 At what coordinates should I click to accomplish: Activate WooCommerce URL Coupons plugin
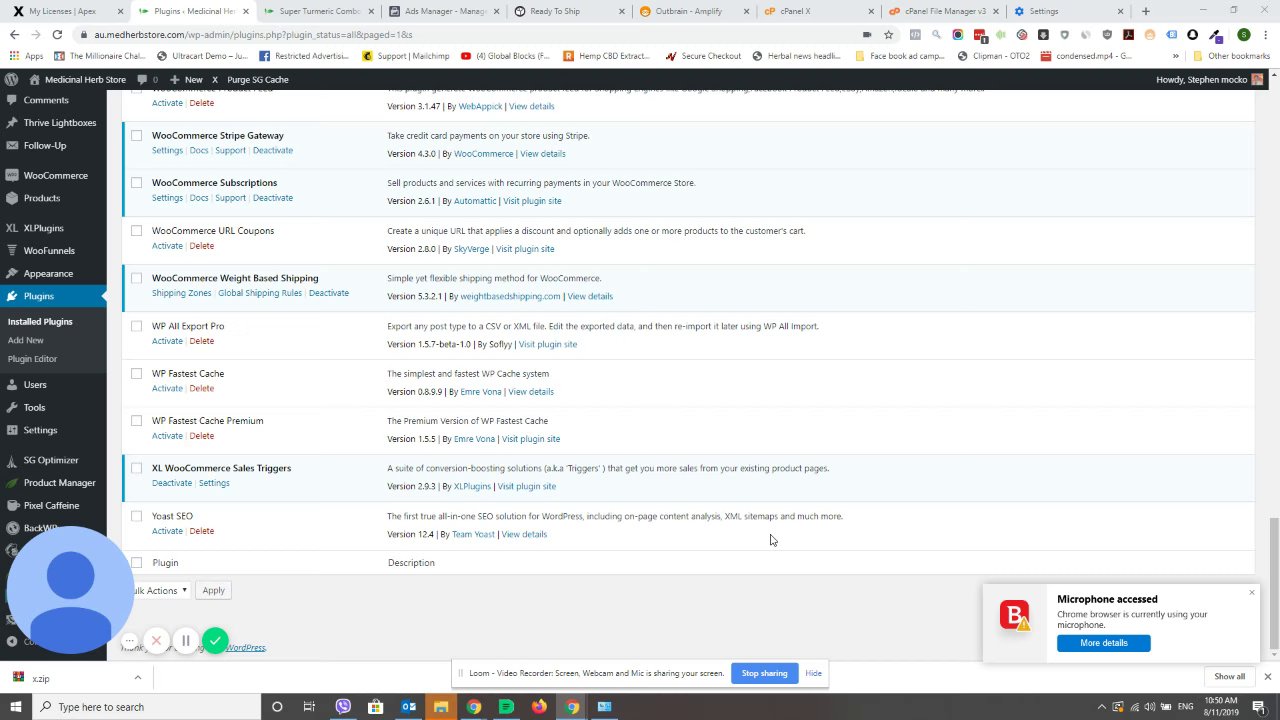click(167, 246)
